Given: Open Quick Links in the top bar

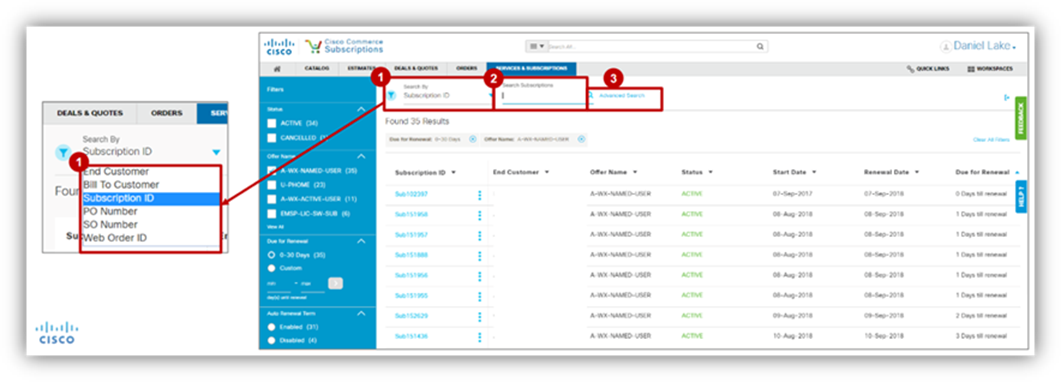Looking at the screenshot, I should pos(928,69).
